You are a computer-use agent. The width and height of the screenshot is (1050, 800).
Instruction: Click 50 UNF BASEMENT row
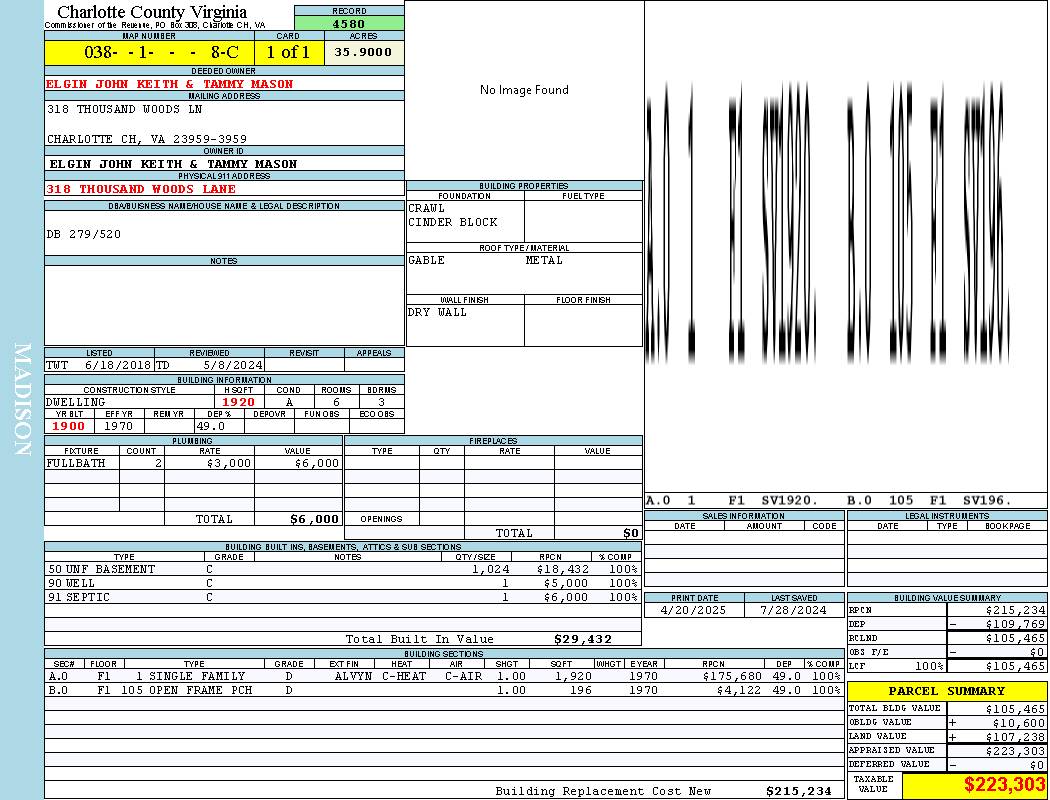[343, 570]
